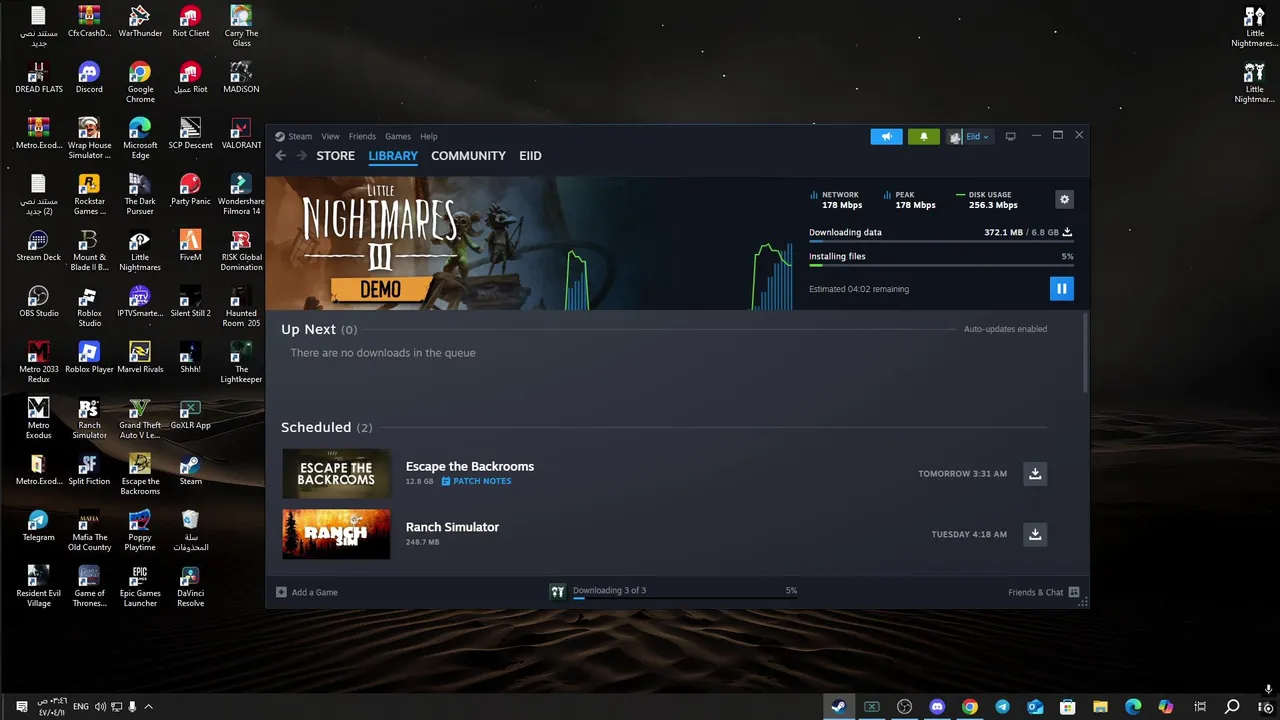Click the Big Picture mode monitor icon
Image resolution: width=1280 pixels, height=720 pixels.
point(1010,136)
